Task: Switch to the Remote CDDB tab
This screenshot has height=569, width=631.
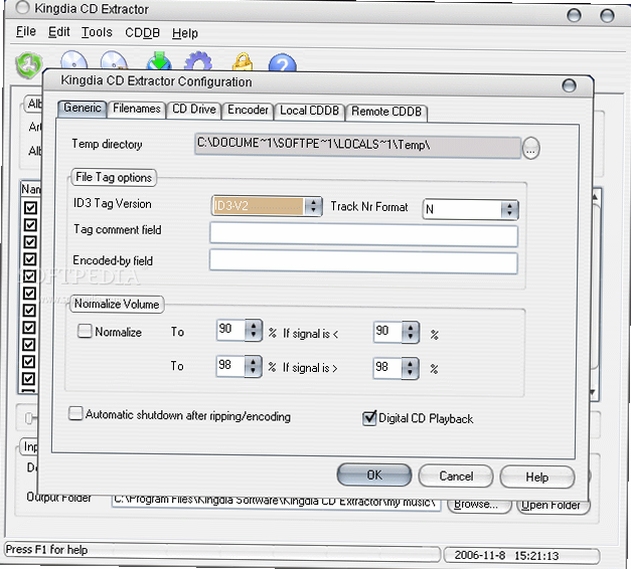Action: click(x=386, y=112)
